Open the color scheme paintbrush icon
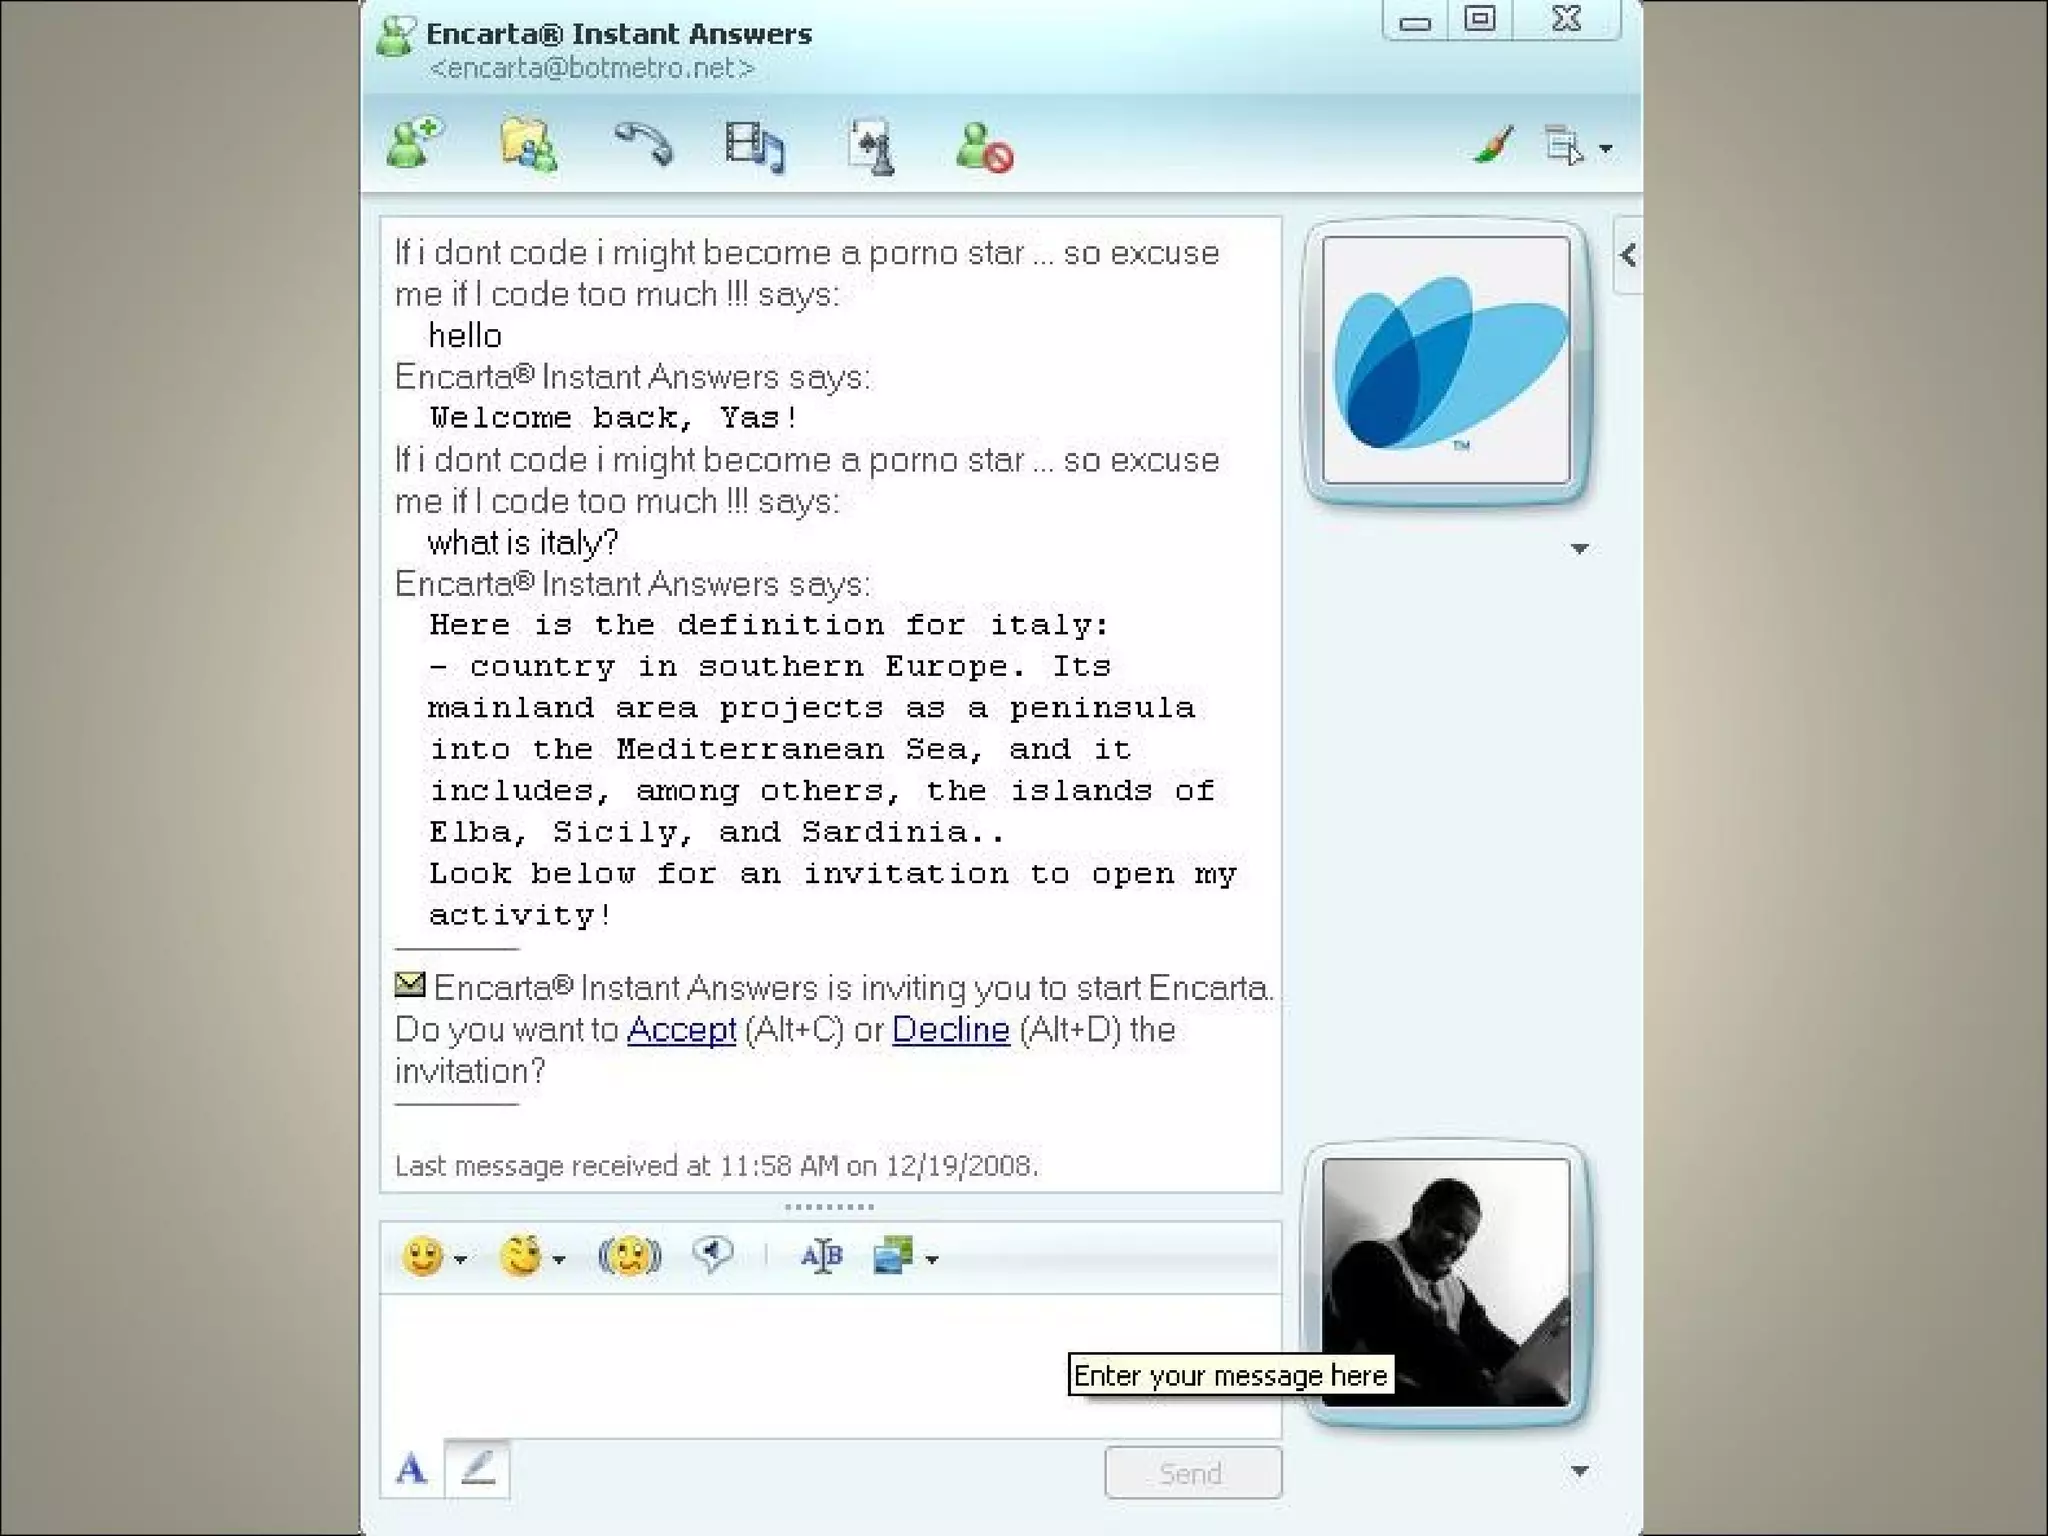The width and height of the screenshot is (2048, 1536). 1493,146
